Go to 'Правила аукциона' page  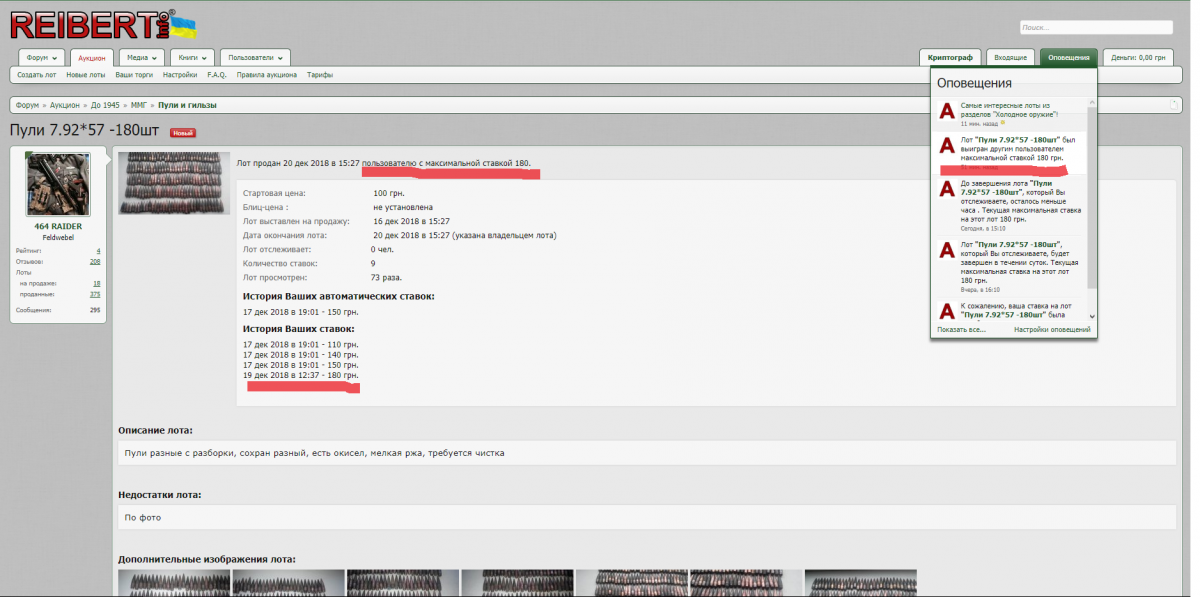click(x=266, y=75)
